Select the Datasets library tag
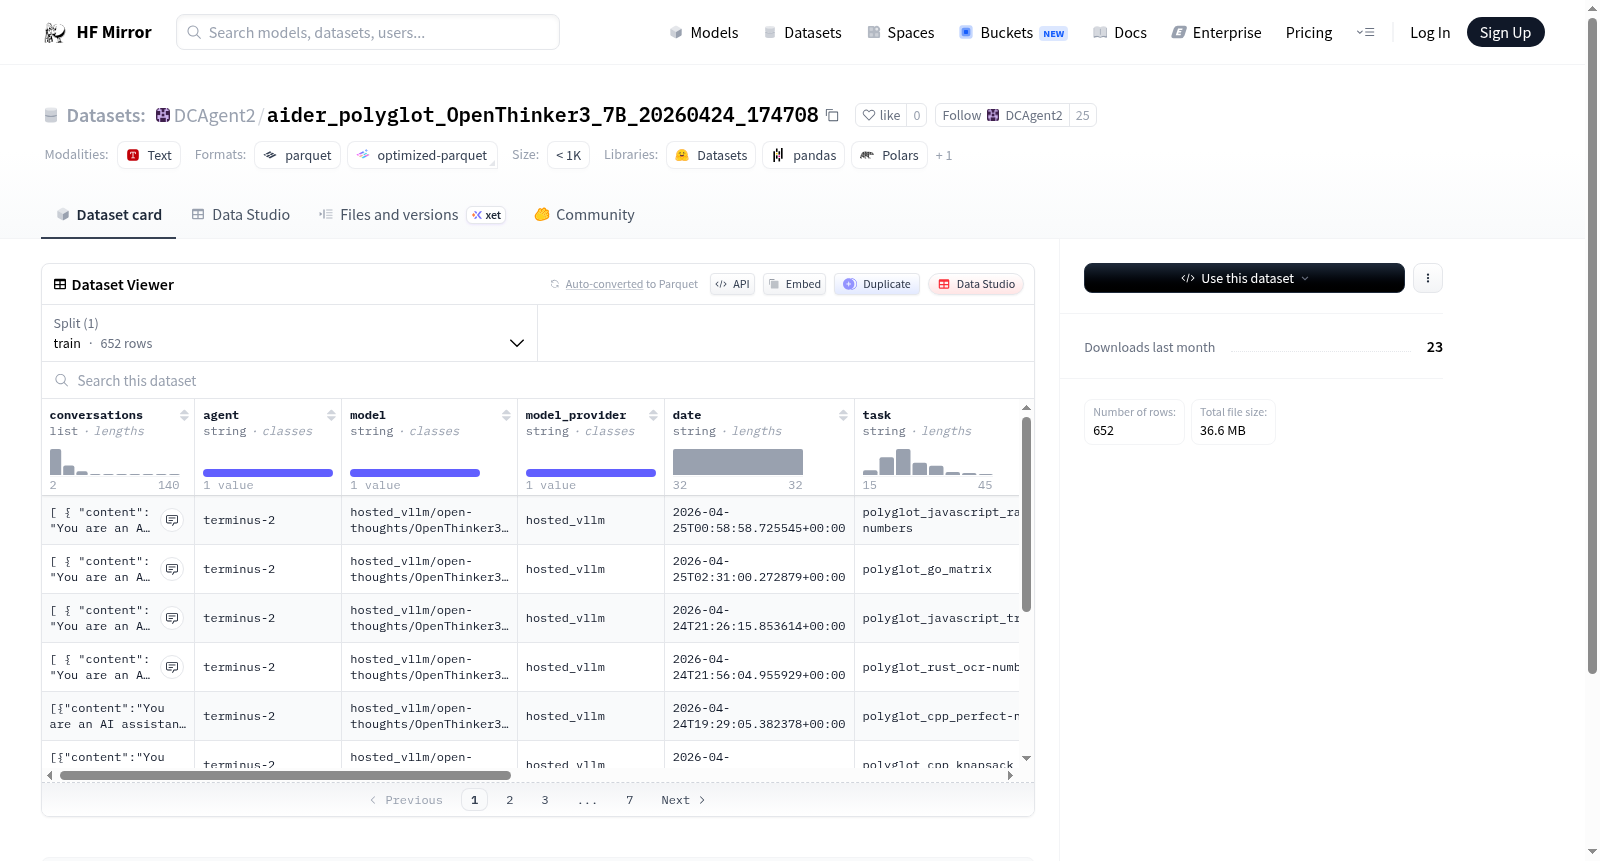This screenshot has height=861, width=1600. coord(711,155)
